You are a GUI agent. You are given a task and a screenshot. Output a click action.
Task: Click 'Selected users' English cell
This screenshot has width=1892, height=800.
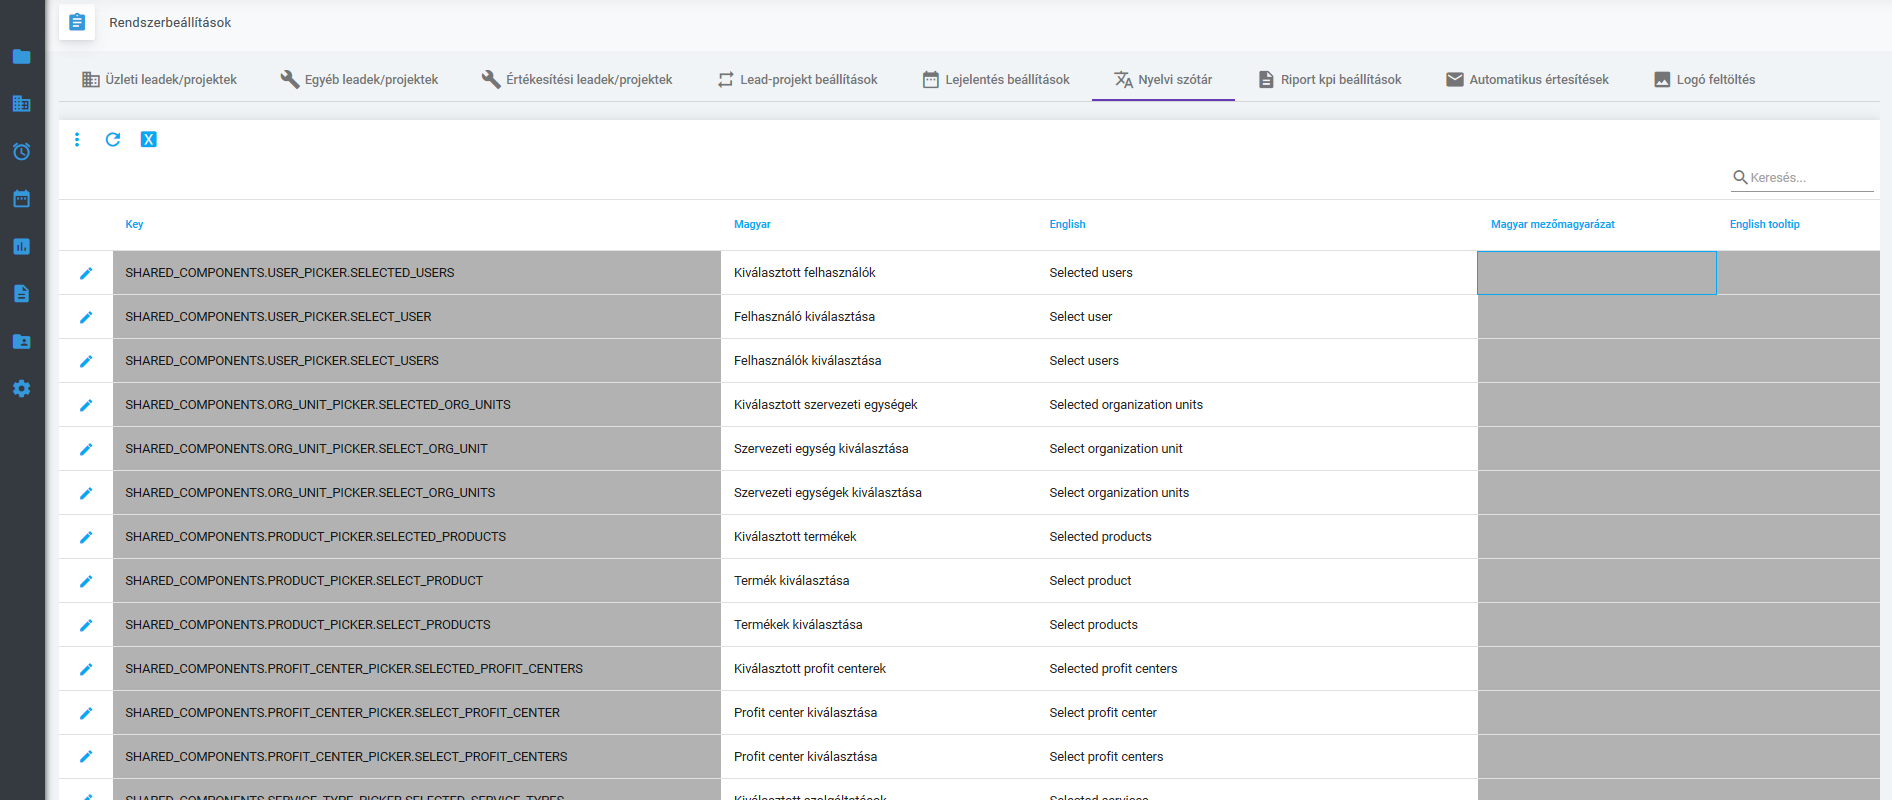pyautogui.click(x=1257, y=273)
